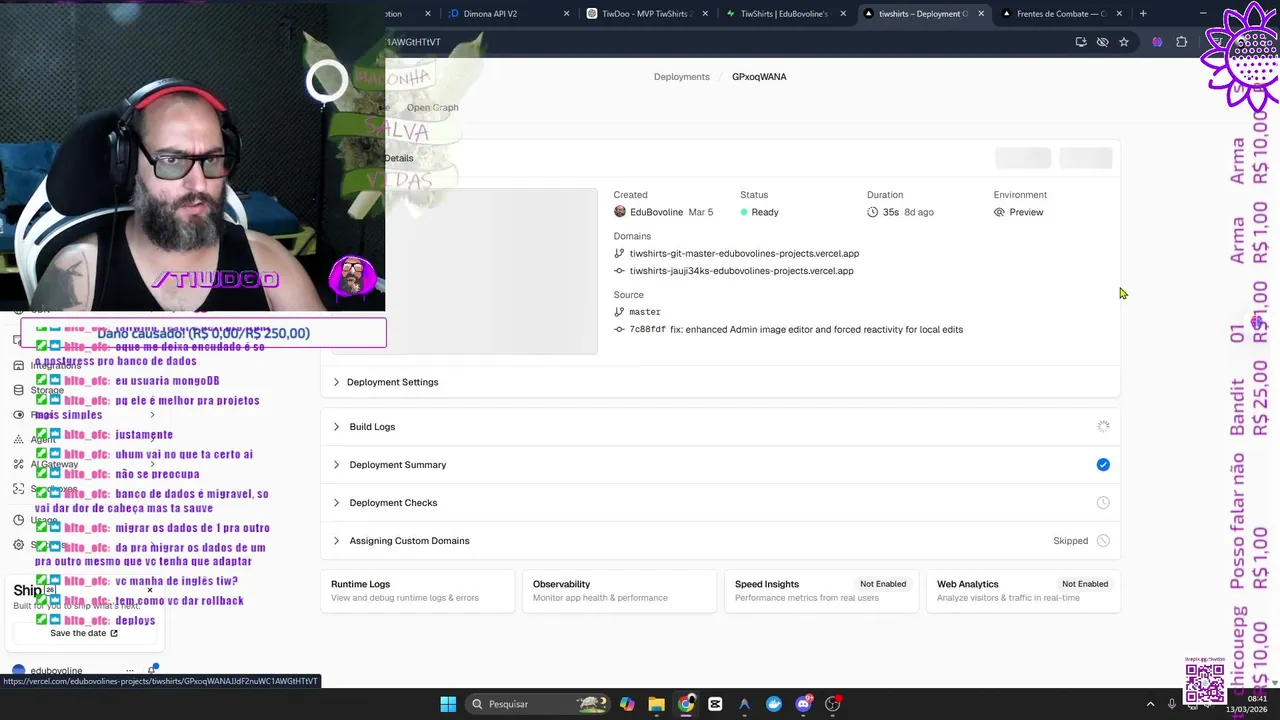This screenshot has width=1280, height=720.
Task: Click the EduBovoline avatar under Created
Action: click(620, 212)
